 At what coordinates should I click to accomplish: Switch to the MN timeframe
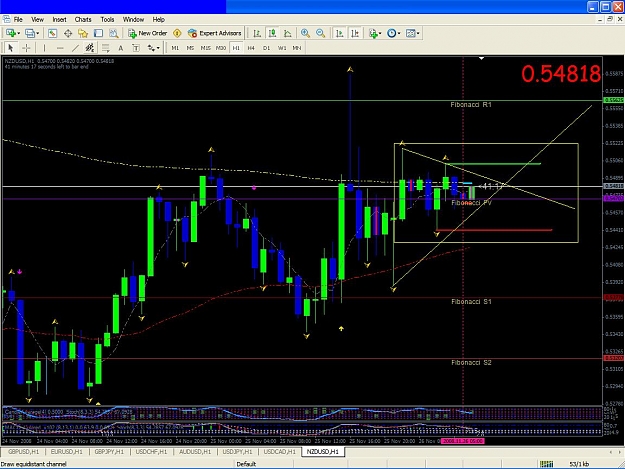[x=297, y=48]
